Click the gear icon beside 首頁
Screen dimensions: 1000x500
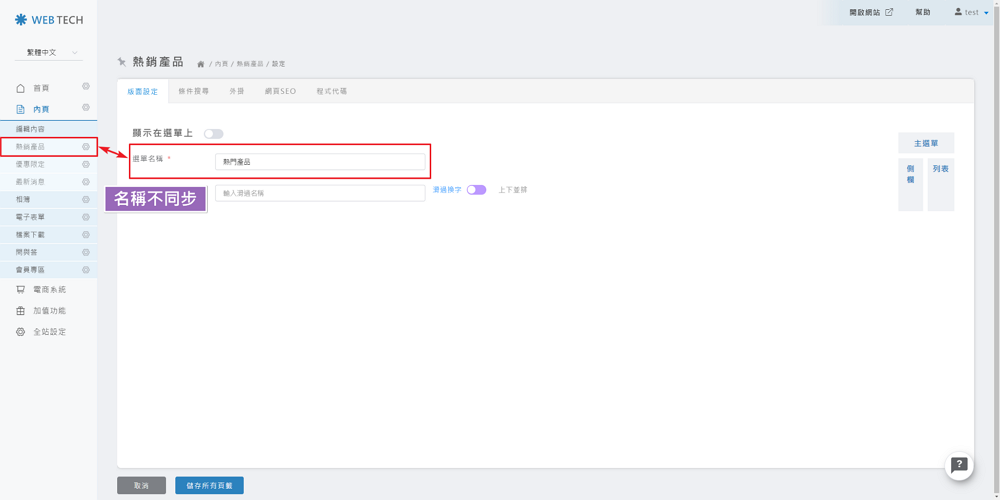pyautogui.click(x=86, y=87)
